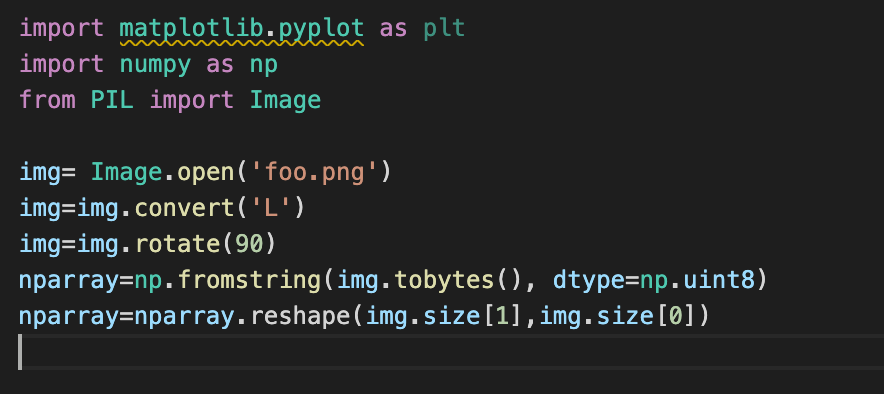The width and height of the screenshot is (884, 394).
Task: Click the underlined matplotlib module name
Action: 192,28
